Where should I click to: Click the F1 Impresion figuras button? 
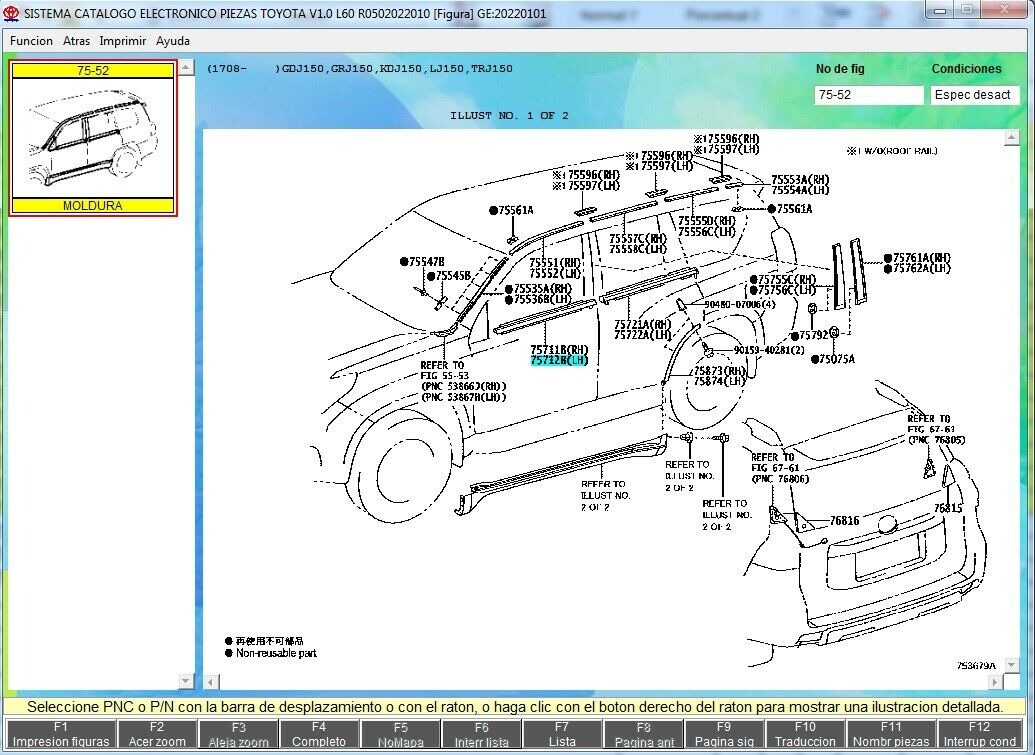[61, 734]
